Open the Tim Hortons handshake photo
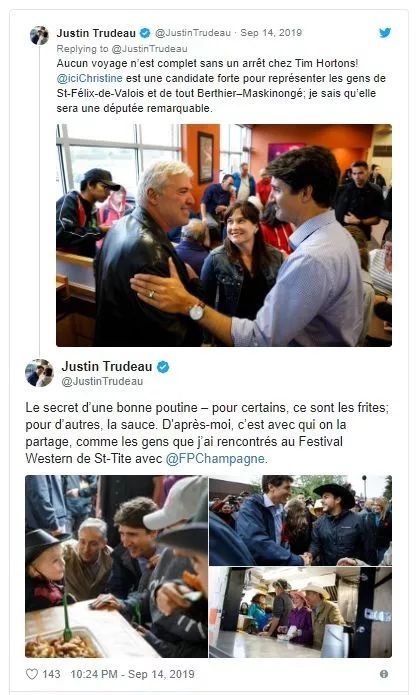Viewport: 416px width, 695px height. coord(224,235)
